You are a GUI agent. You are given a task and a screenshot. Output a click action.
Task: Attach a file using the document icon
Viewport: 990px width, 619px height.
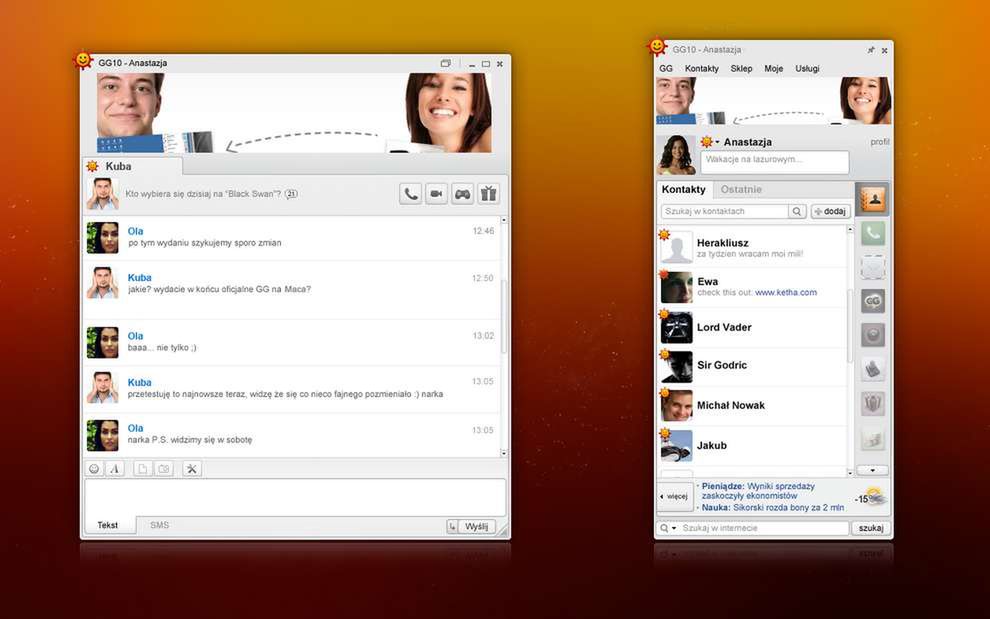click(143, 469)
